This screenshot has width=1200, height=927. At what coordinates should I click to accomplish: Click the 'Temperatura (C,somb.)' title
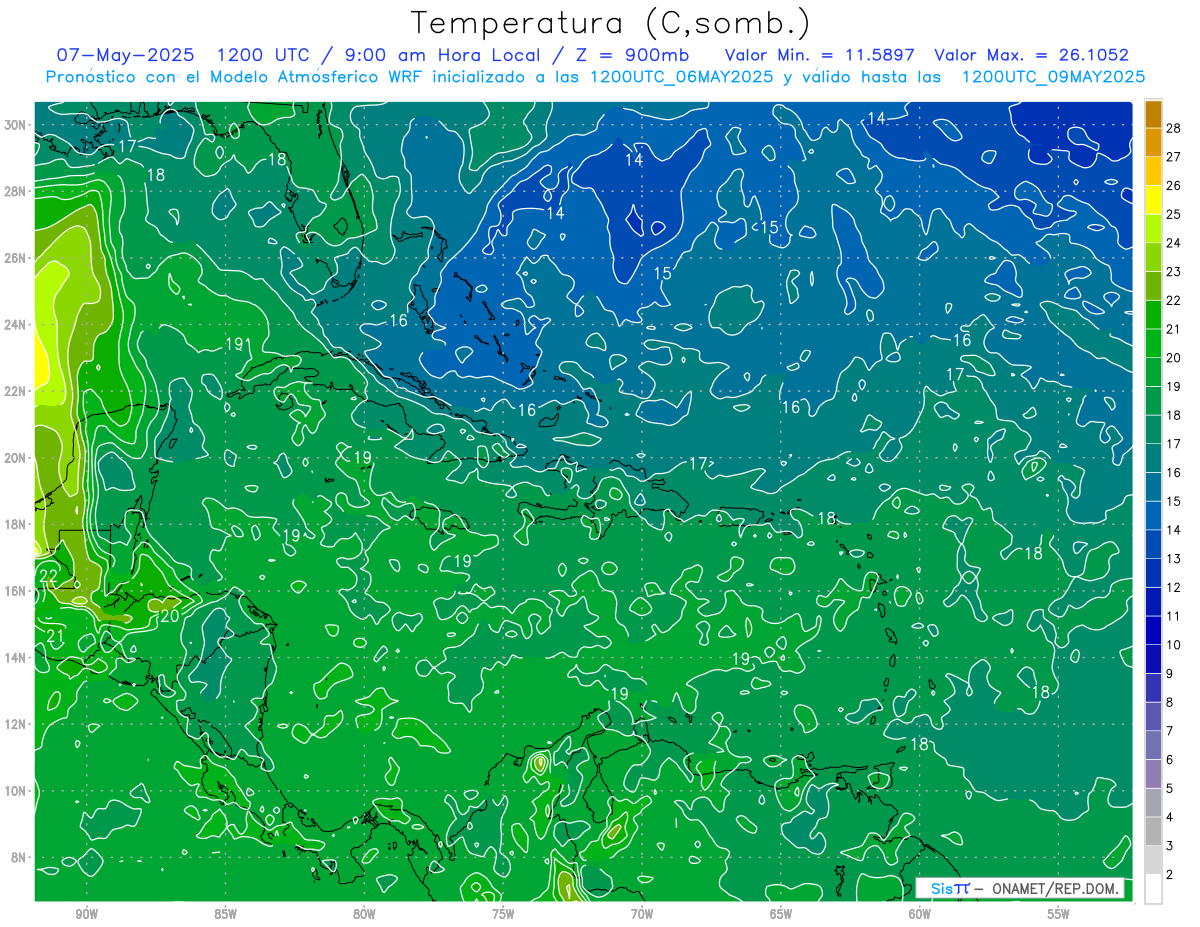[611, 23]
